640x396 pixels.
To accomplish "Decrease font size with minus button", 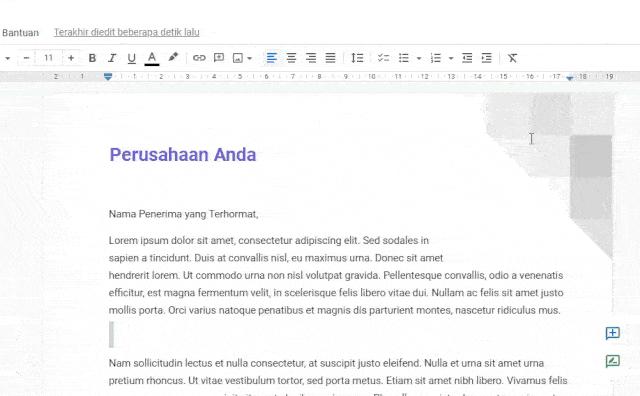I will (26, 58).
